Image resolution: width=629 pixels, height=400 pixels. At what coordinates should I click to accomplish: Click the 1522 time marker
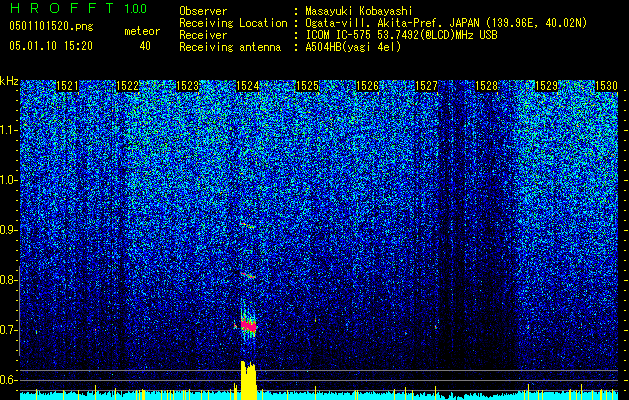127,86
